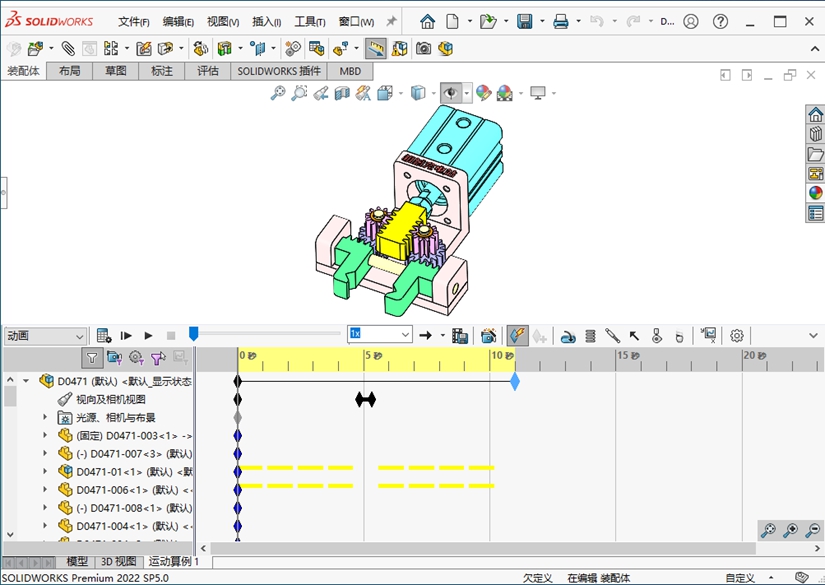Open SOLIDWORKS Resources home tab in task pane

pos(816,114)
